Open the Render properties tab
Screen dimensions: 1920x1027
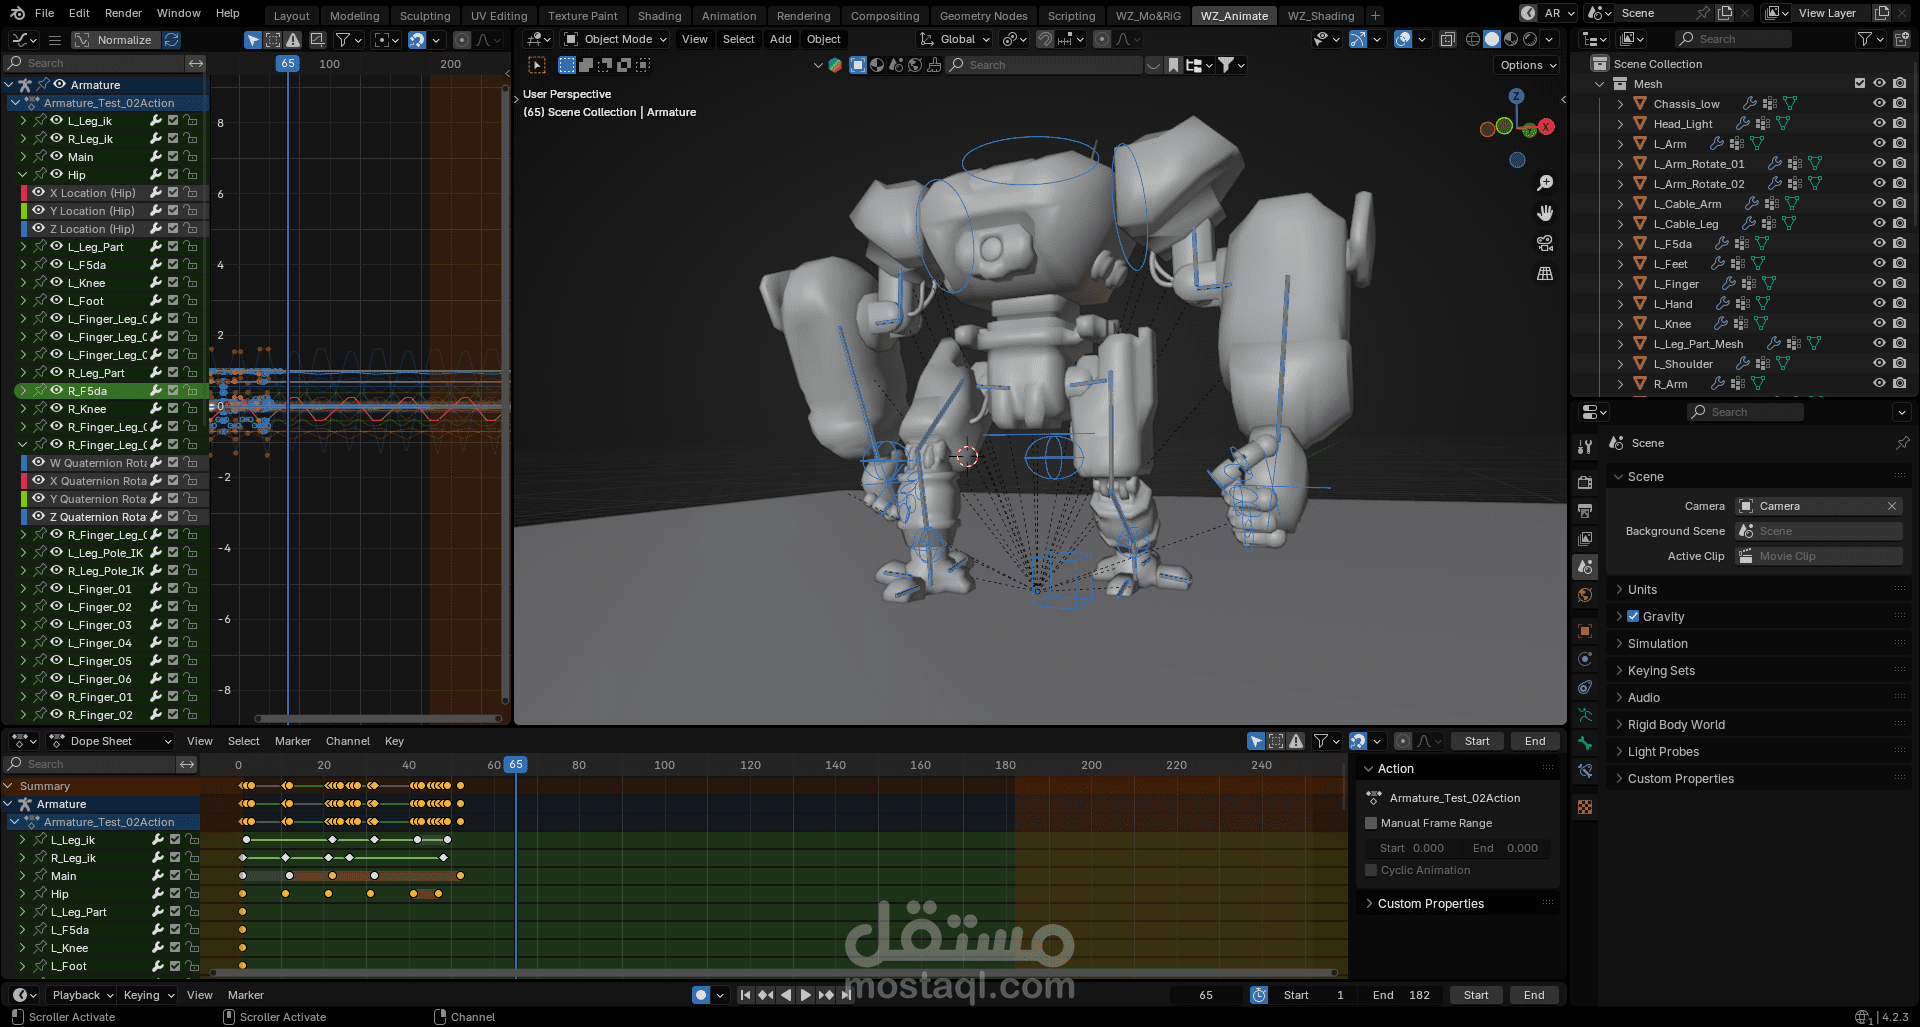point(1585,483)
